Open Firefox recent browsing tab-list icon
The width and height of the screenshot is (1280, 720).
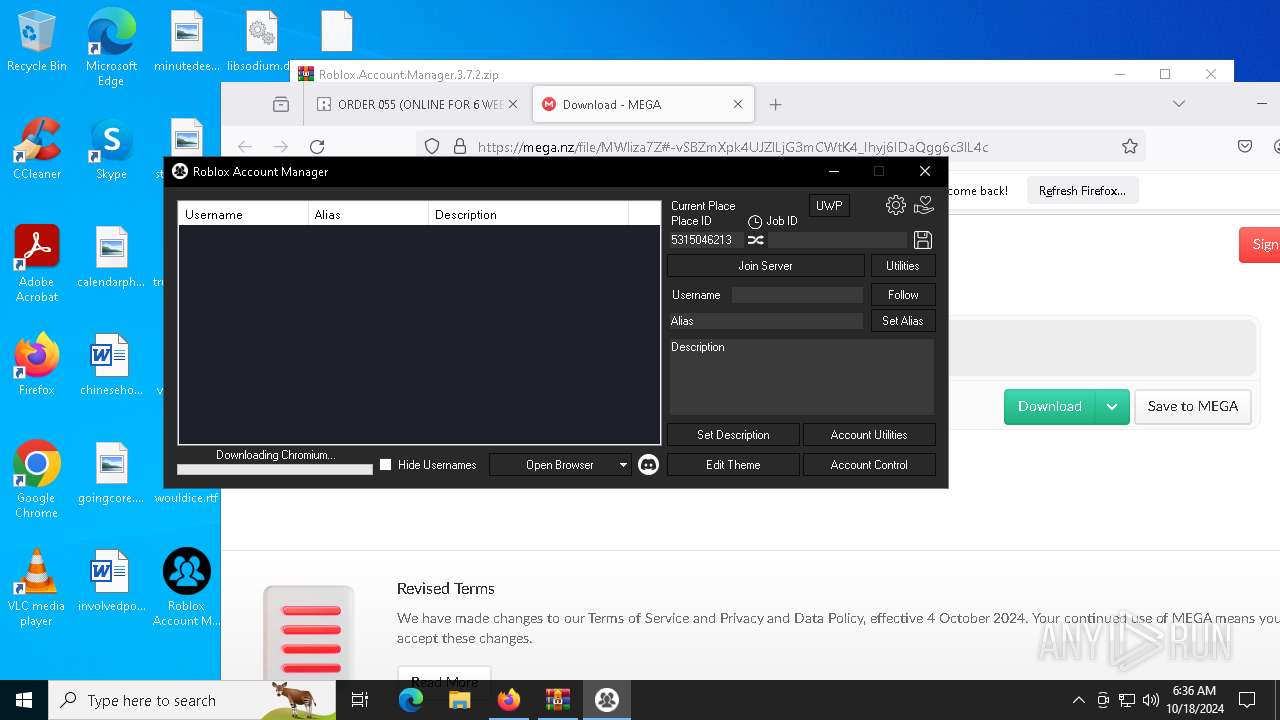(x=281, y=104)
